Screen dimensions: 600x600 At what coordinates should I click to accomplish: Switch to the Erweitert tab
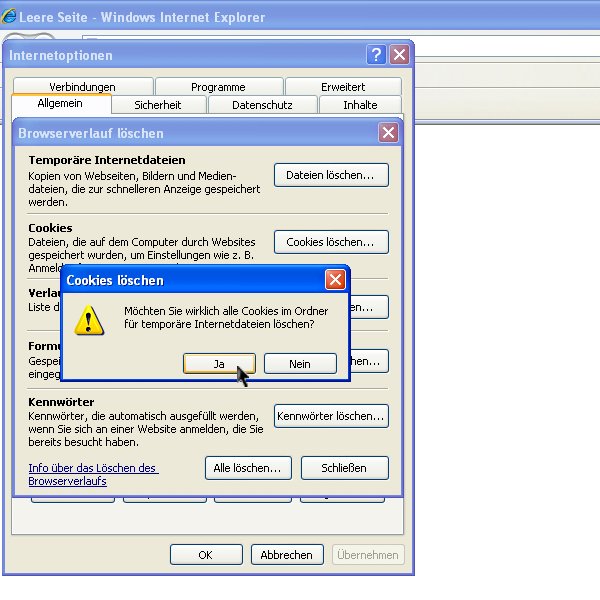coord(343,87)
